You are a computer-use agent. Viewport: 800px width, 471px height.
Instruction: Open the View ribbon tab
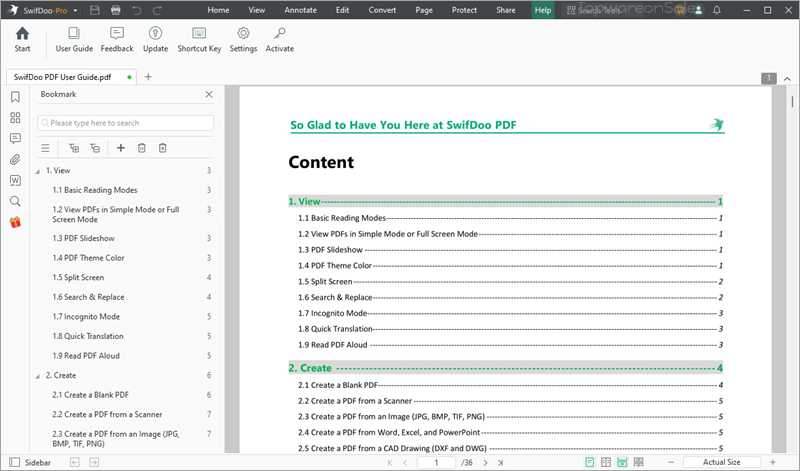click(257, 10)
